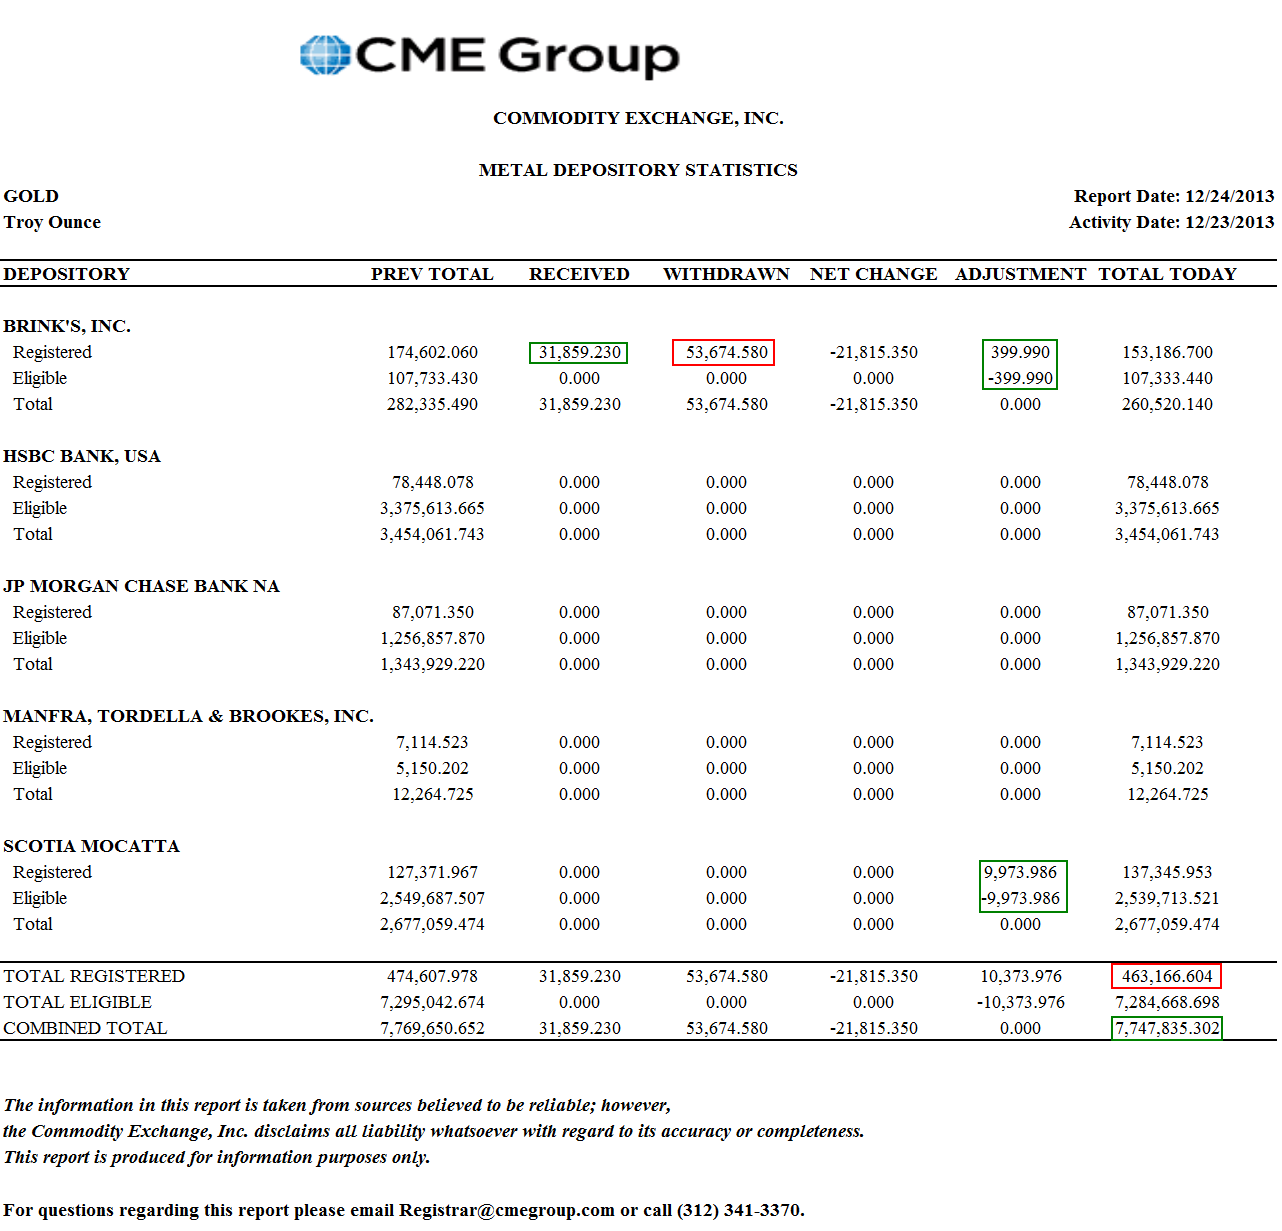Click the DEPOSITORY column header
This screenshot has width=1282, height=1231.
(67, 274)
